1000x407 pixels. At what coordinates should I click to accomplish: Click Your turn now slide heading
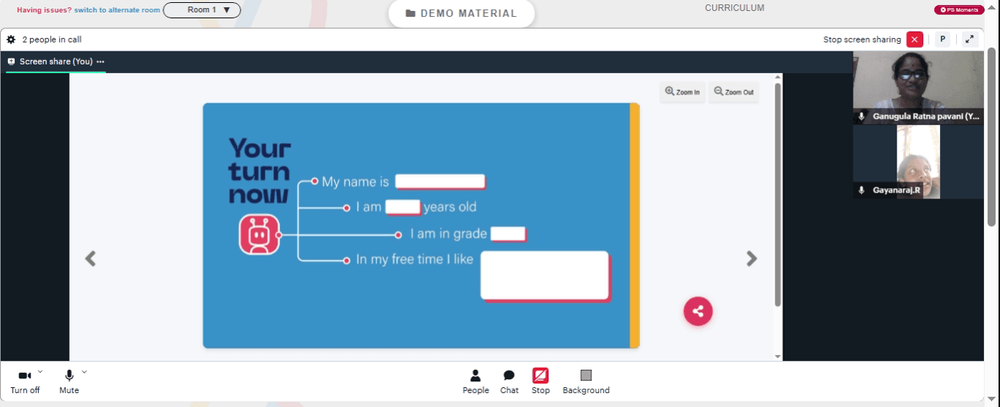(x=260, y=172)
